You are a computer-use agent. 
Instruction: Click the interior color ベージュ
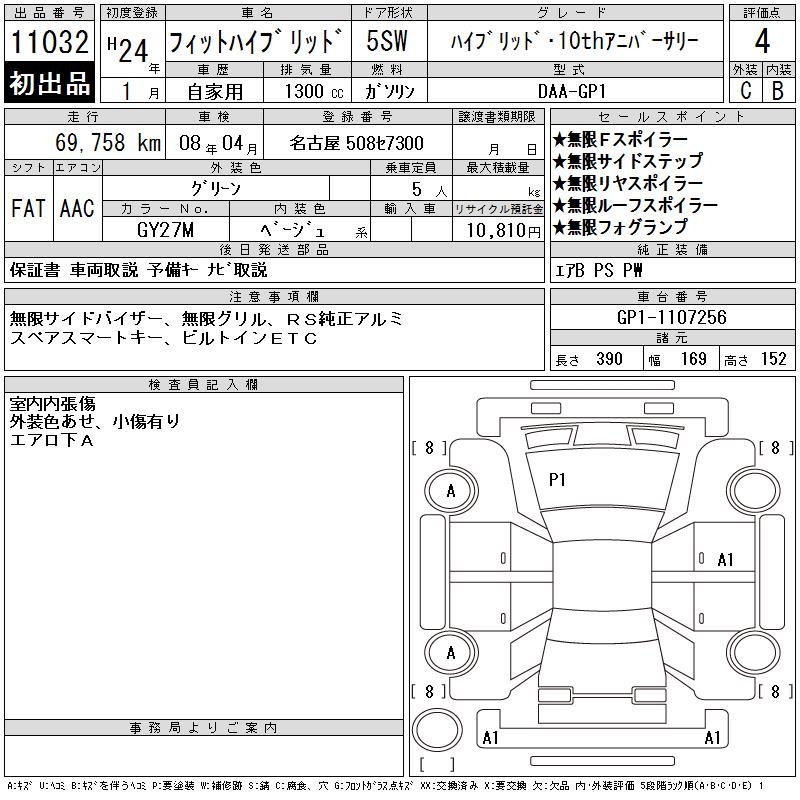click(x=292, y=230)
